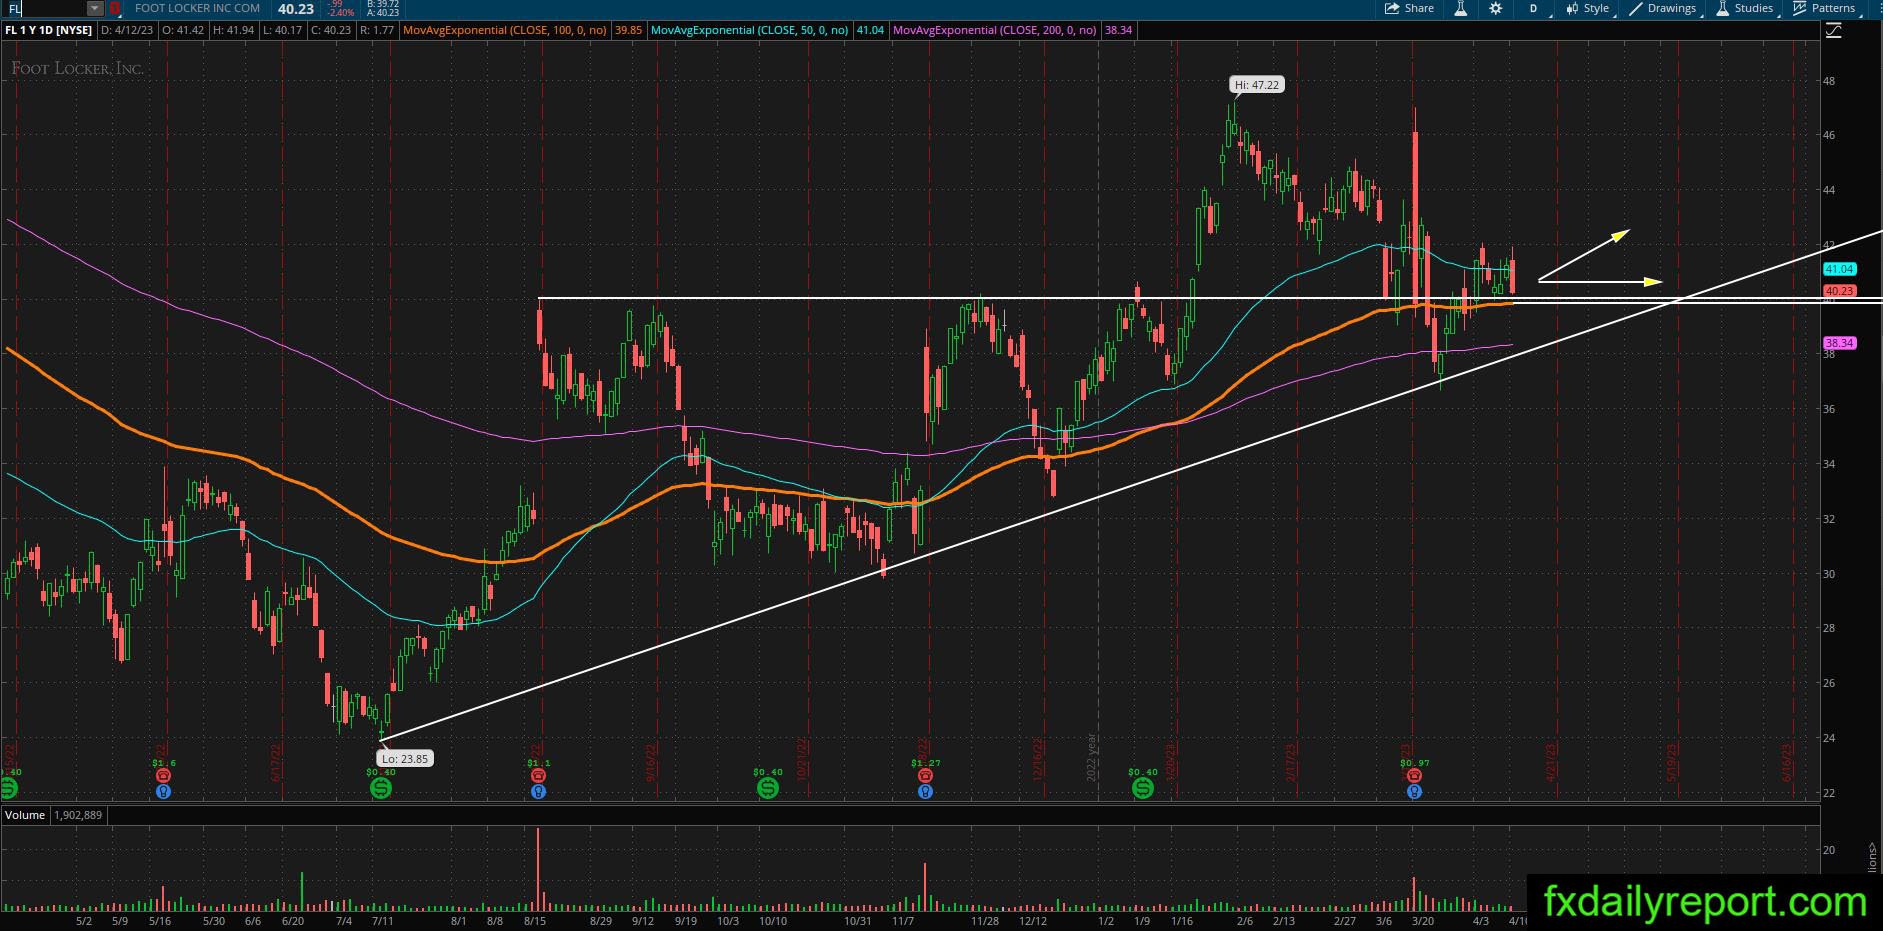Click the green dividend icon aligned with 10/10
The height and width of the screenshot is (931, 1883).
(x=767, y=788)
